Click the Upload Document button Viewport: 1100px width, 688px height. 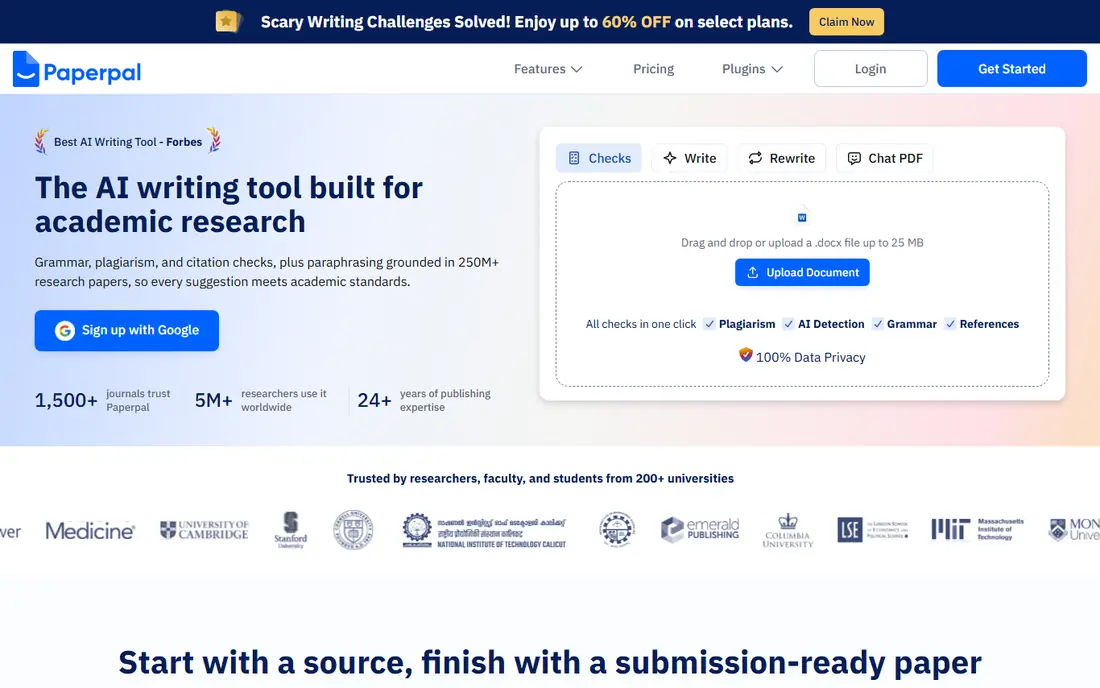pyautogui.click(x=802, y=272)
